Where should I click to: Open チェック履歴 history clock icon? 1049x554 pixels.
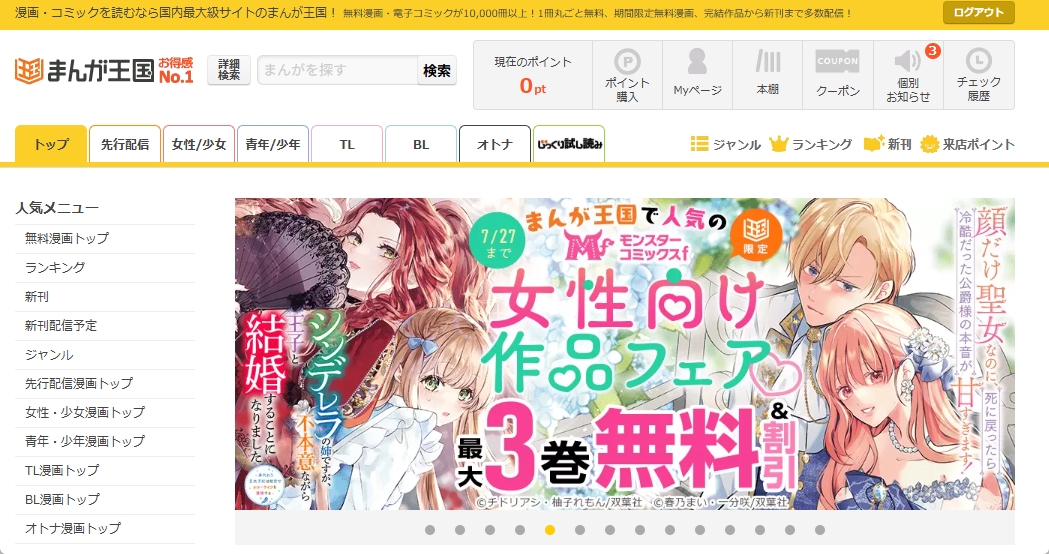[979, 75]
